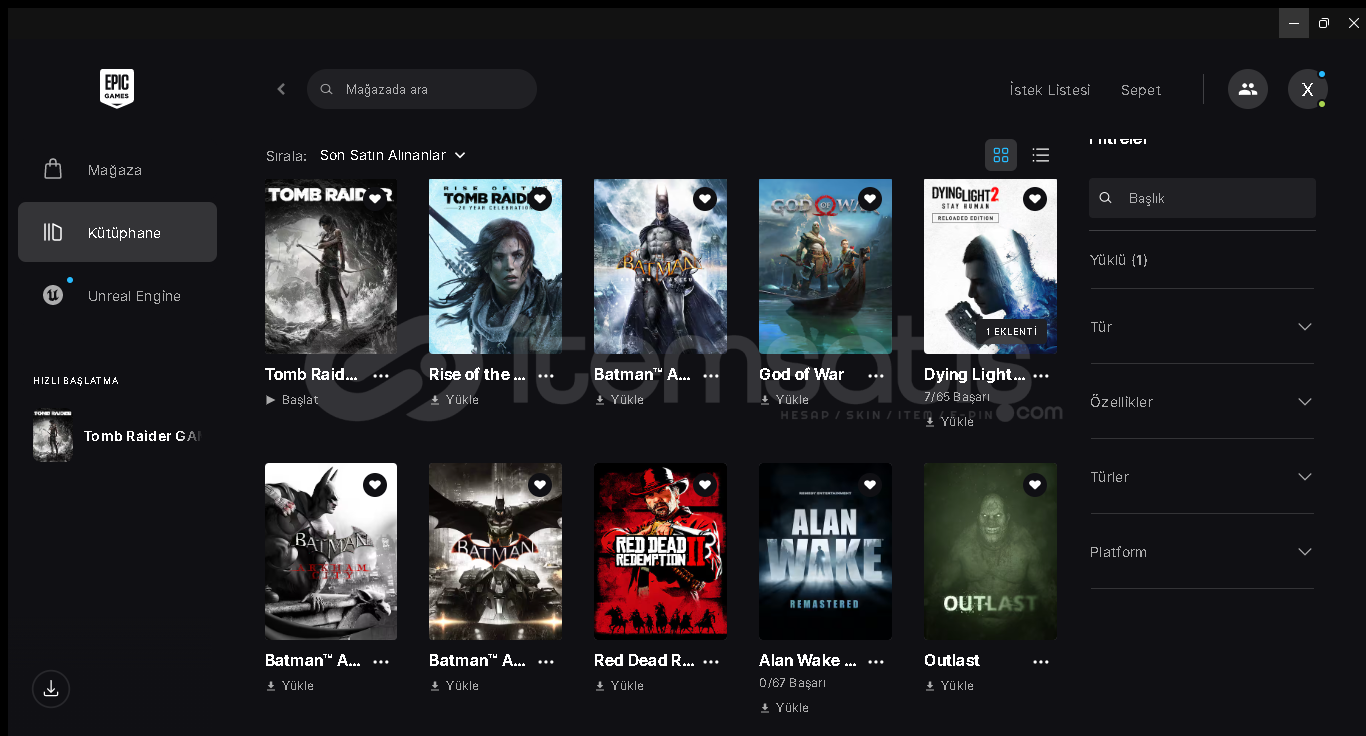
Task: Click the 0/67 Başarı achievements text
Action: tap(793, 683)
